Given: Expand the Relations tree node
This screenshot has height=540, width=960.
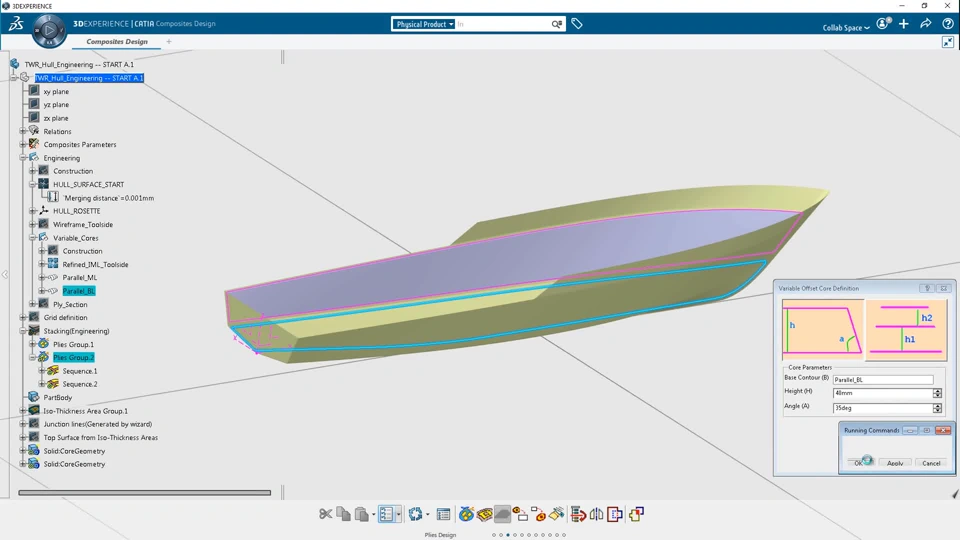Looking at the screenshot, I should tap(23, 131).
